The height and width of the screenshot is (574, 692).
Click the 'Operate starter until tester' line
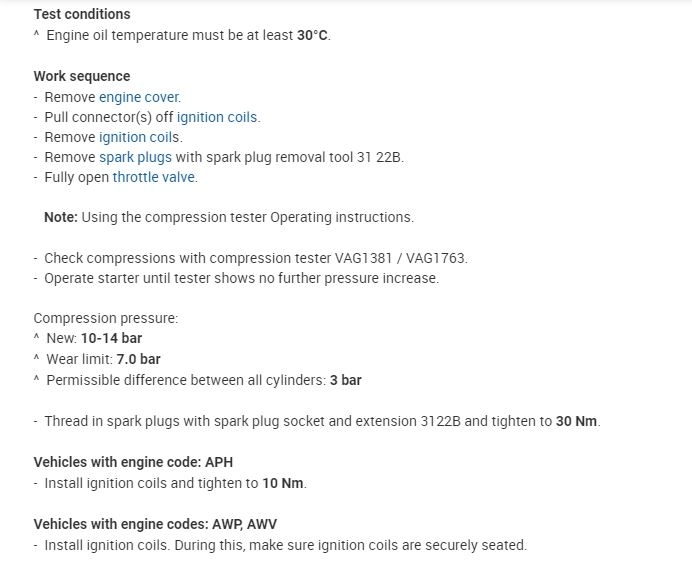click(x=241, y=278)
